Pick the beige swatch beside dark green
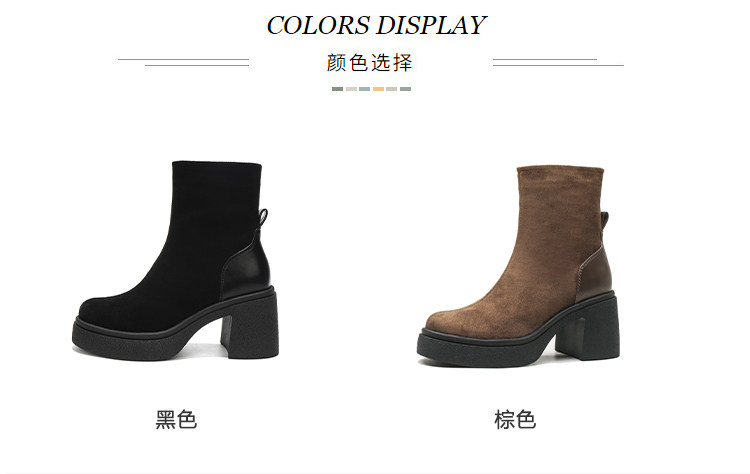 351,89
